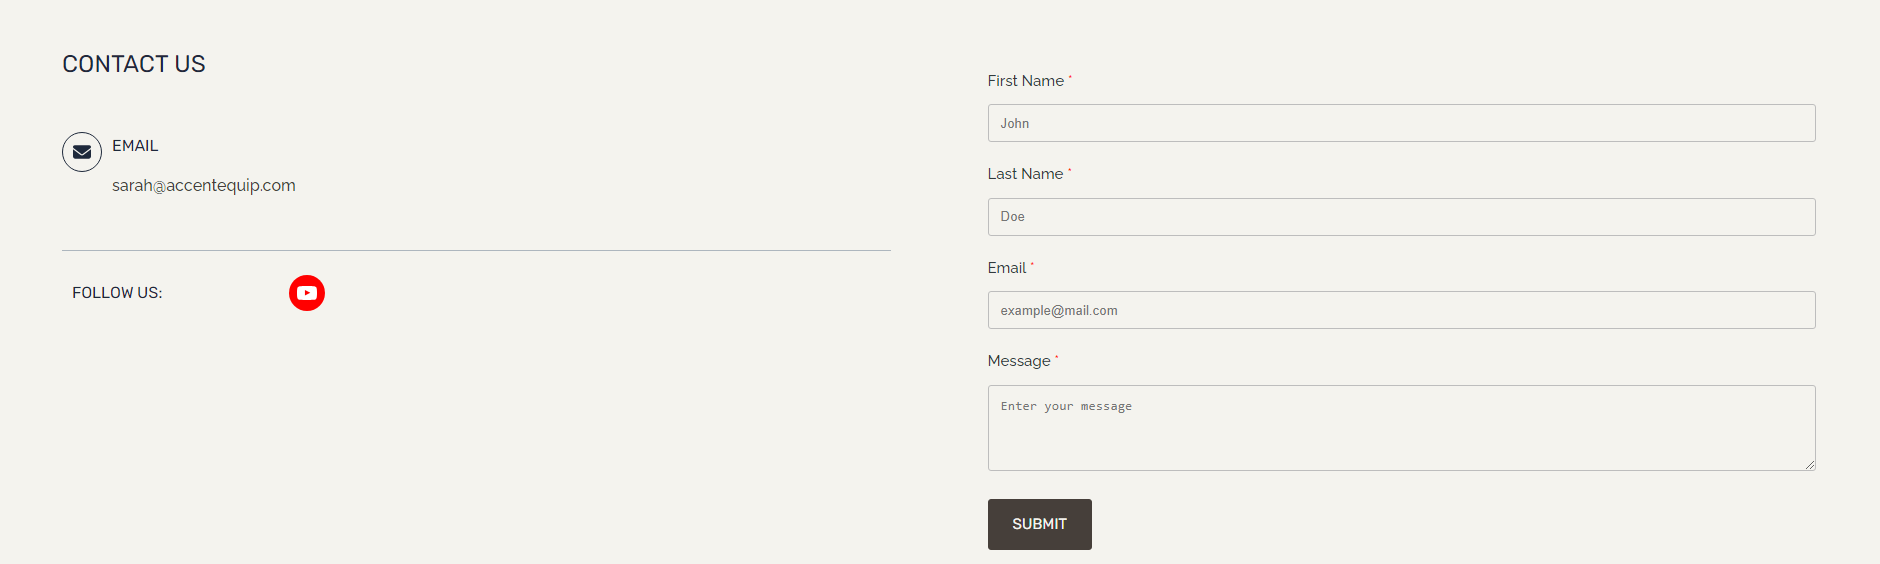Click the envelope email icon
The width and height of the screenshot is (1880, 564).
82,152
